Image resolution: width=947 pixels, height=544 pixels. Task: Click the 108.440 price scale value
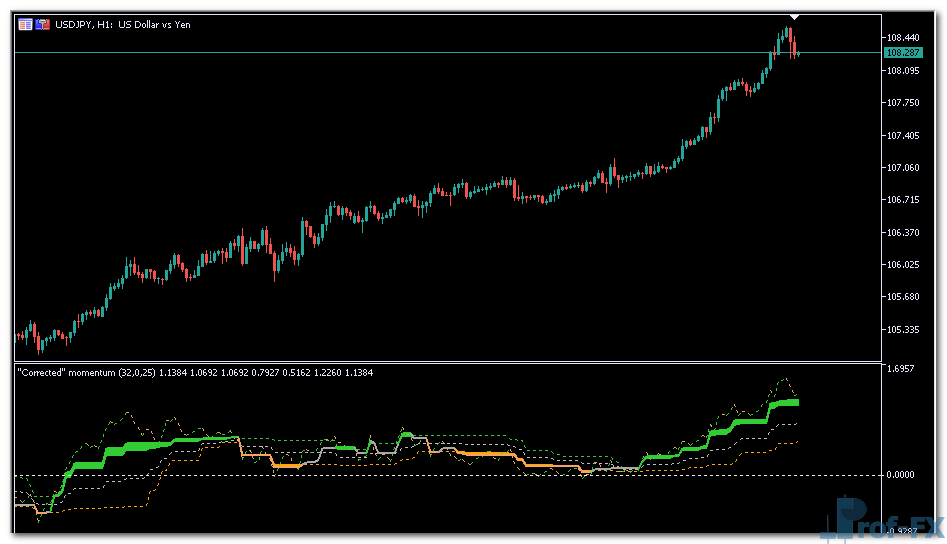click(x=902, y=38)
